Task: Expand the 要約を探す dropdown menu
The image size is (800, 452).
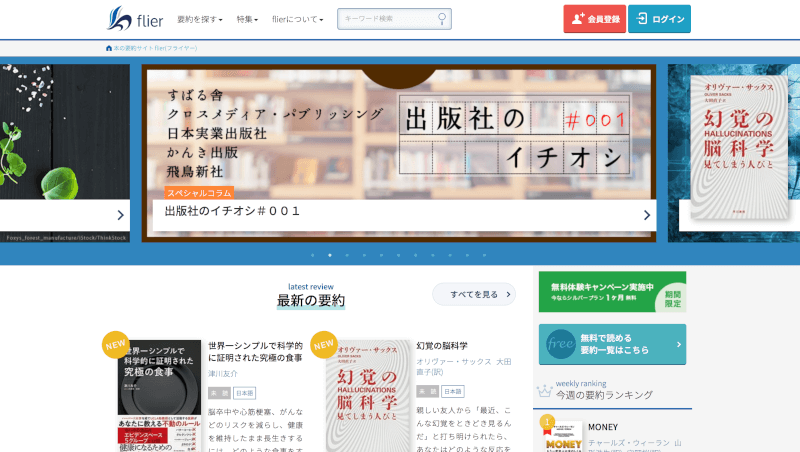Action: pos(199,19)
